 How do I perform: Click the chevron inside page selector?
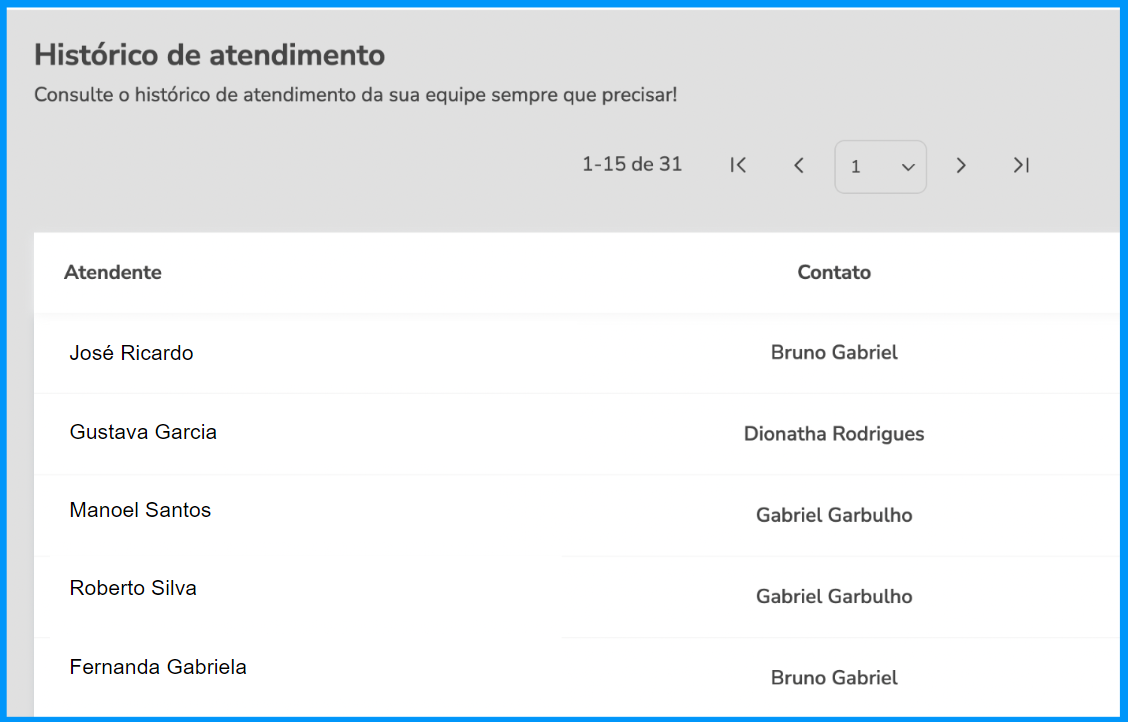click(x=908, y=168)
